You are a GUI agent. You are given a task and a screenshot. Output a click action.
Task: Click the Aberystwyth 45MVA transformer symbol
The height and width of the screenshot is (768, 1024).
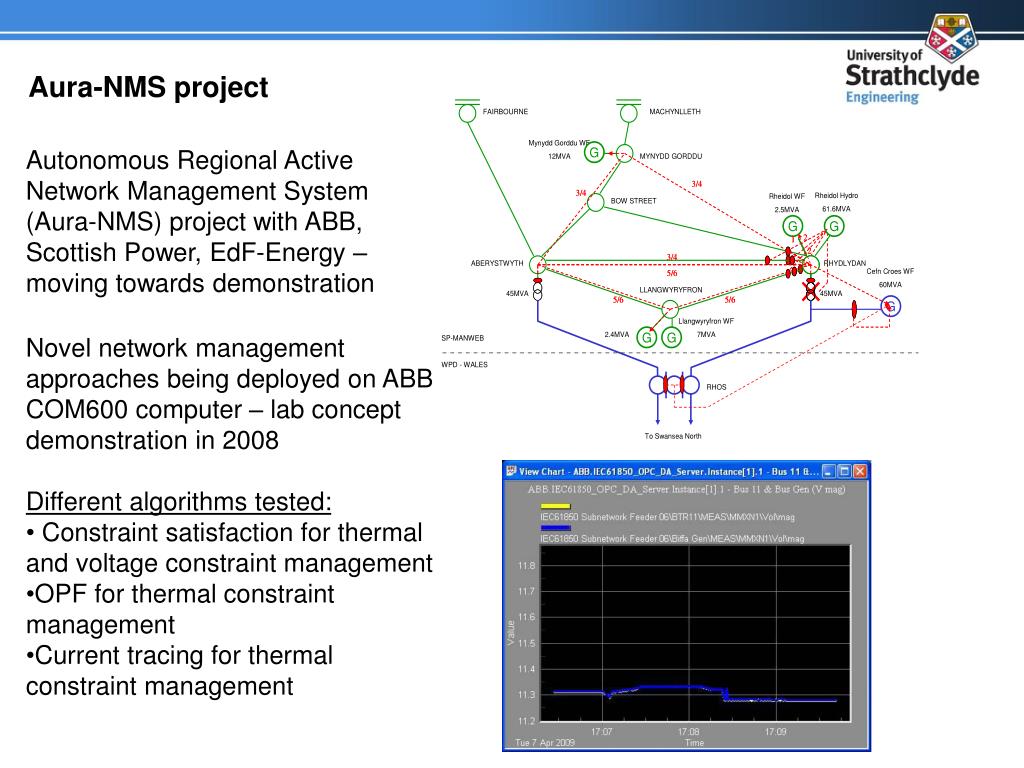[x=538, y=292]
